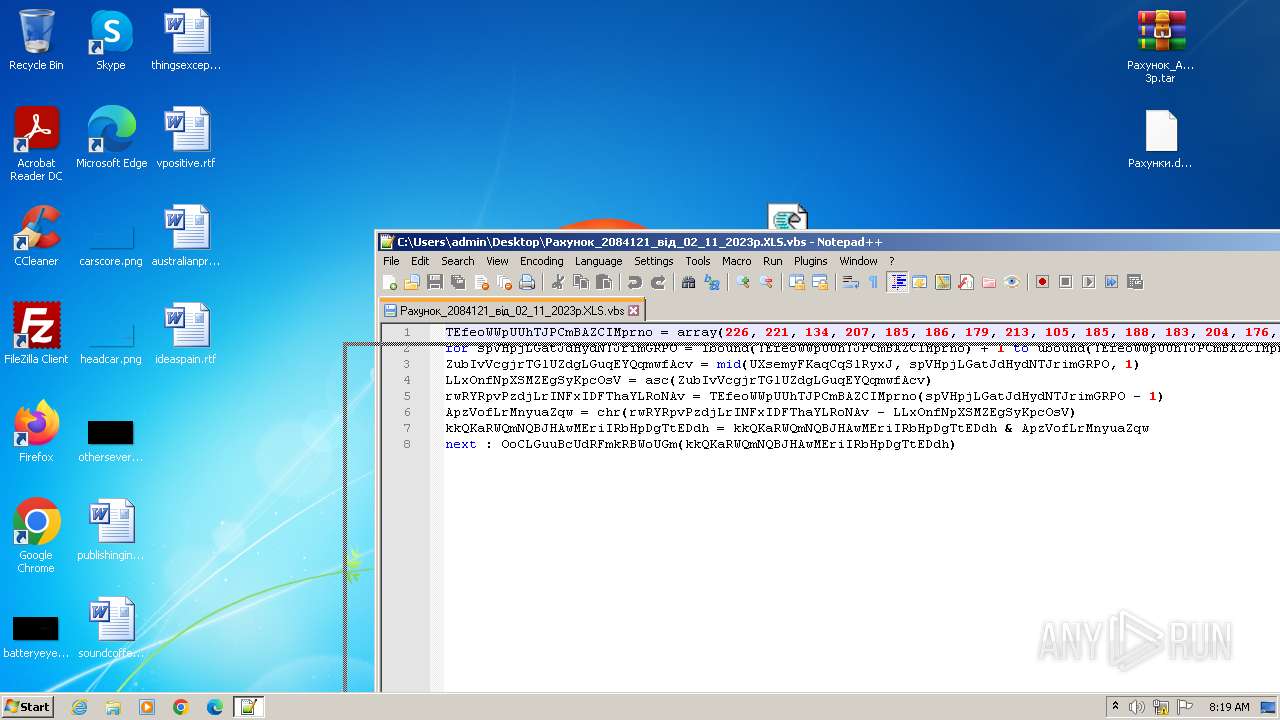
Task: Open the Macro menu
Action: pos(736,261)
